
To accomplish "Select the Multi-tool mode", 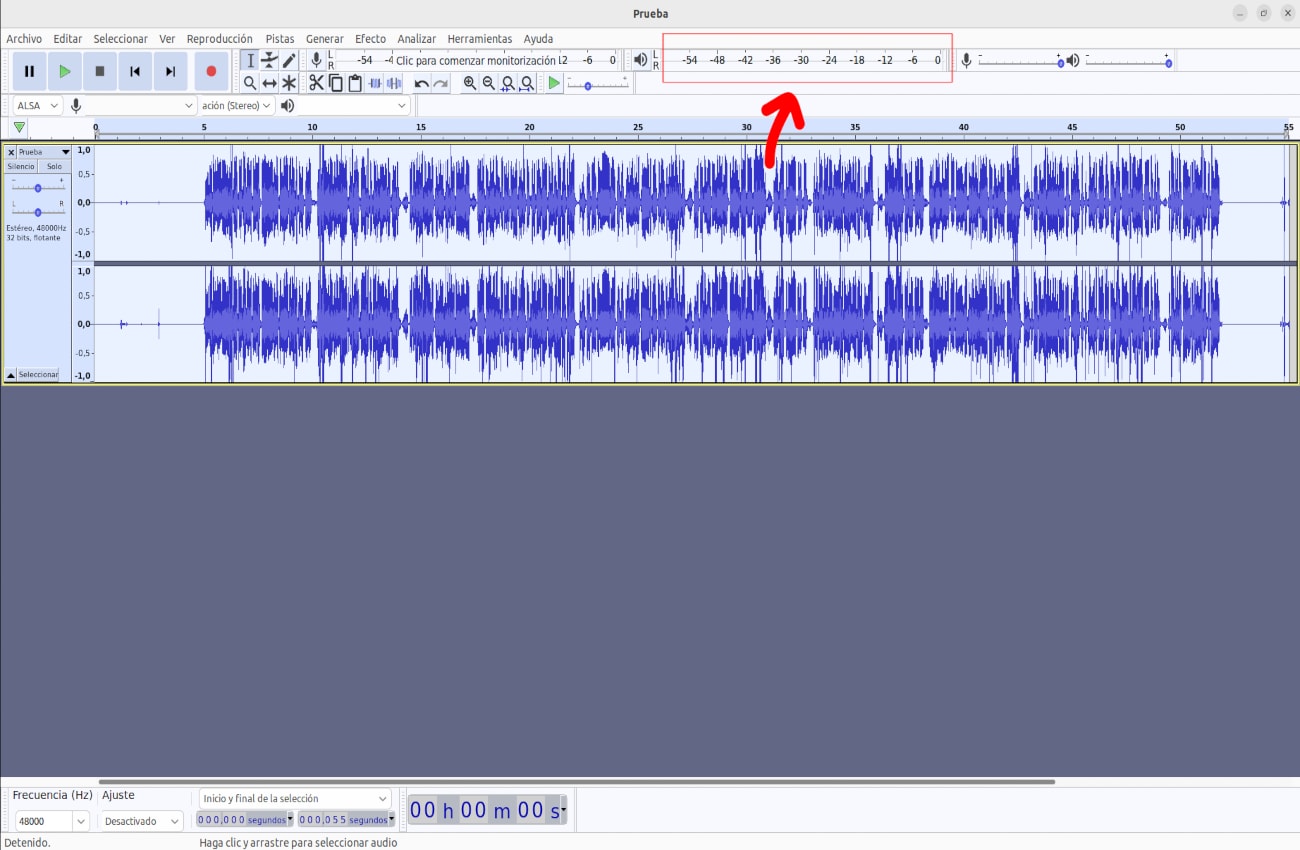I will coord(289,83).
